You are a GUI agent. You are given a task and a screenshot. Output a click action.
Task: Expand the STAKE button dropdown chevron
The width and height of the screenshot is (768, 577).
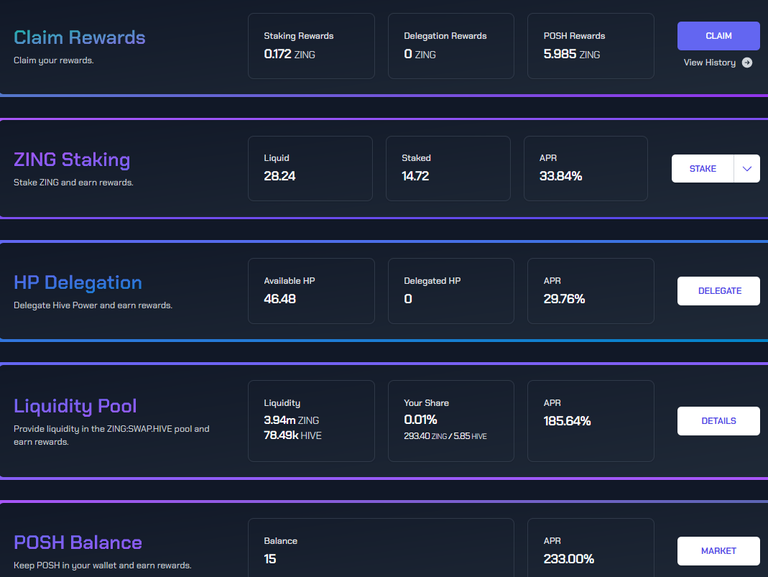[747, 168]
